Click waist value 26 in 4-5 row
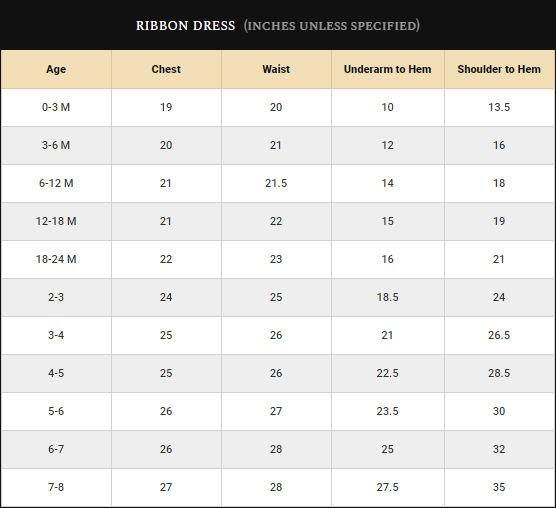The image size is (556, 508). point(276,373)
